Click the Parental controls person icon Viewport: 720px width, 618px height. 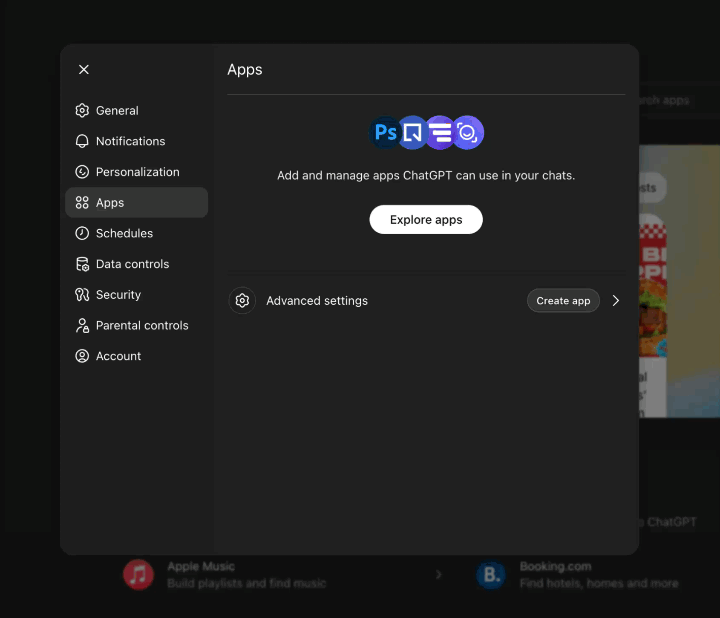[82, 326]
